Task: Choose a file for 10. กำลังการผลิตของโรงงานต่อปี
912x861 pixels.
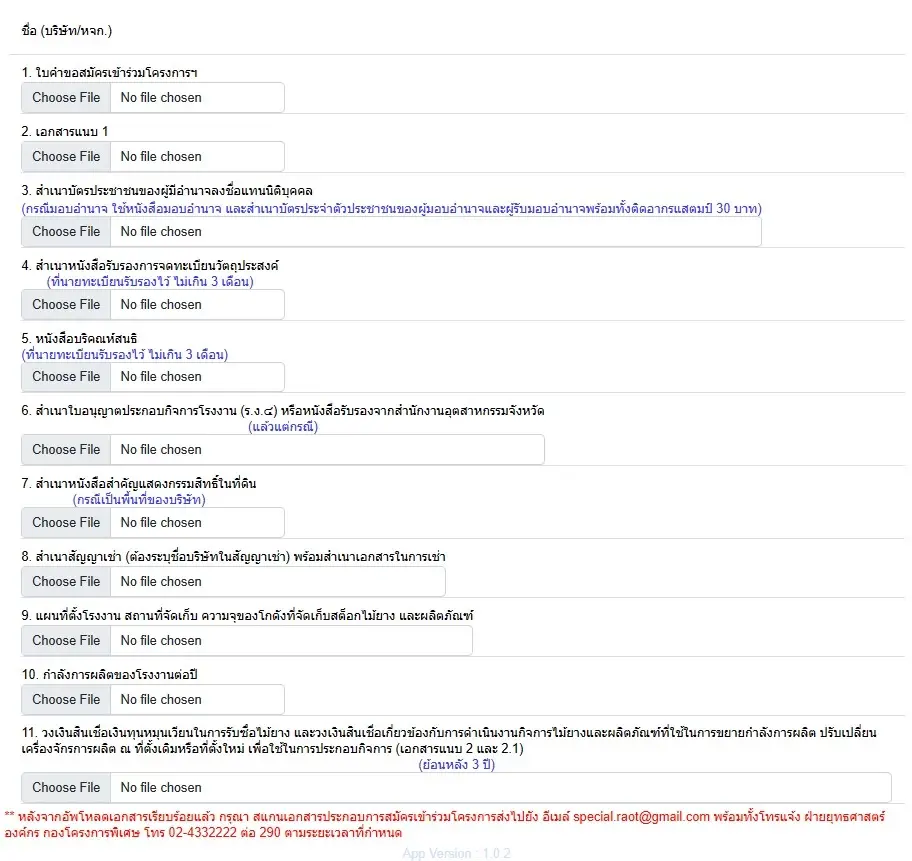Action: pos(66,699)
